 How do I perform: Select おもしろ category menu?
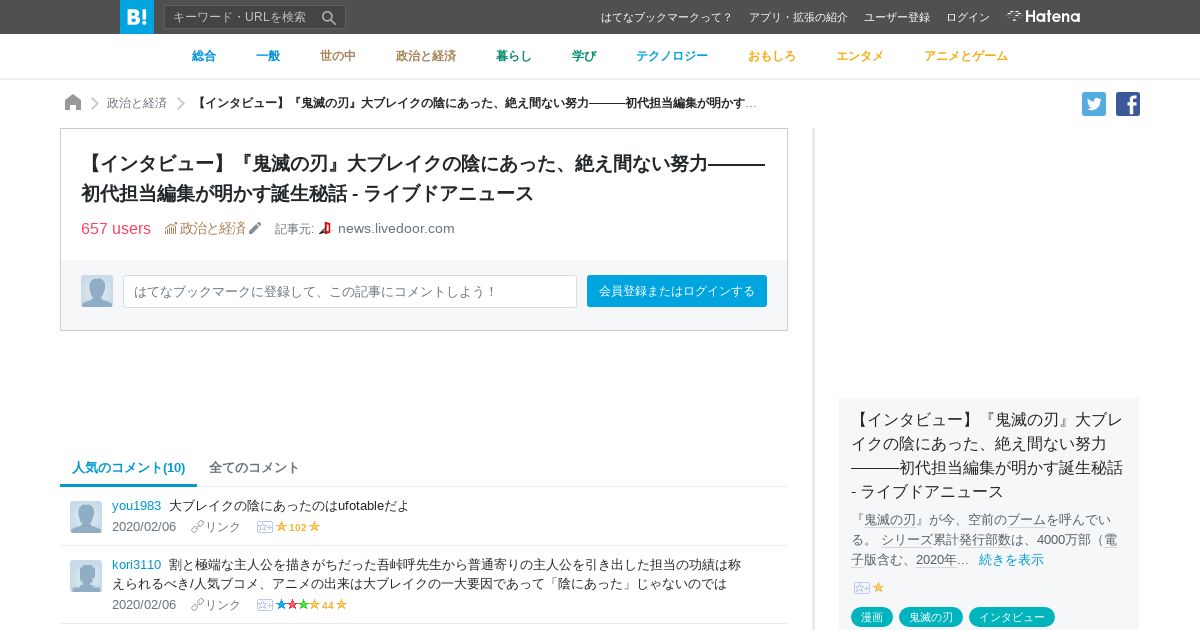click(x=772, y=56)
